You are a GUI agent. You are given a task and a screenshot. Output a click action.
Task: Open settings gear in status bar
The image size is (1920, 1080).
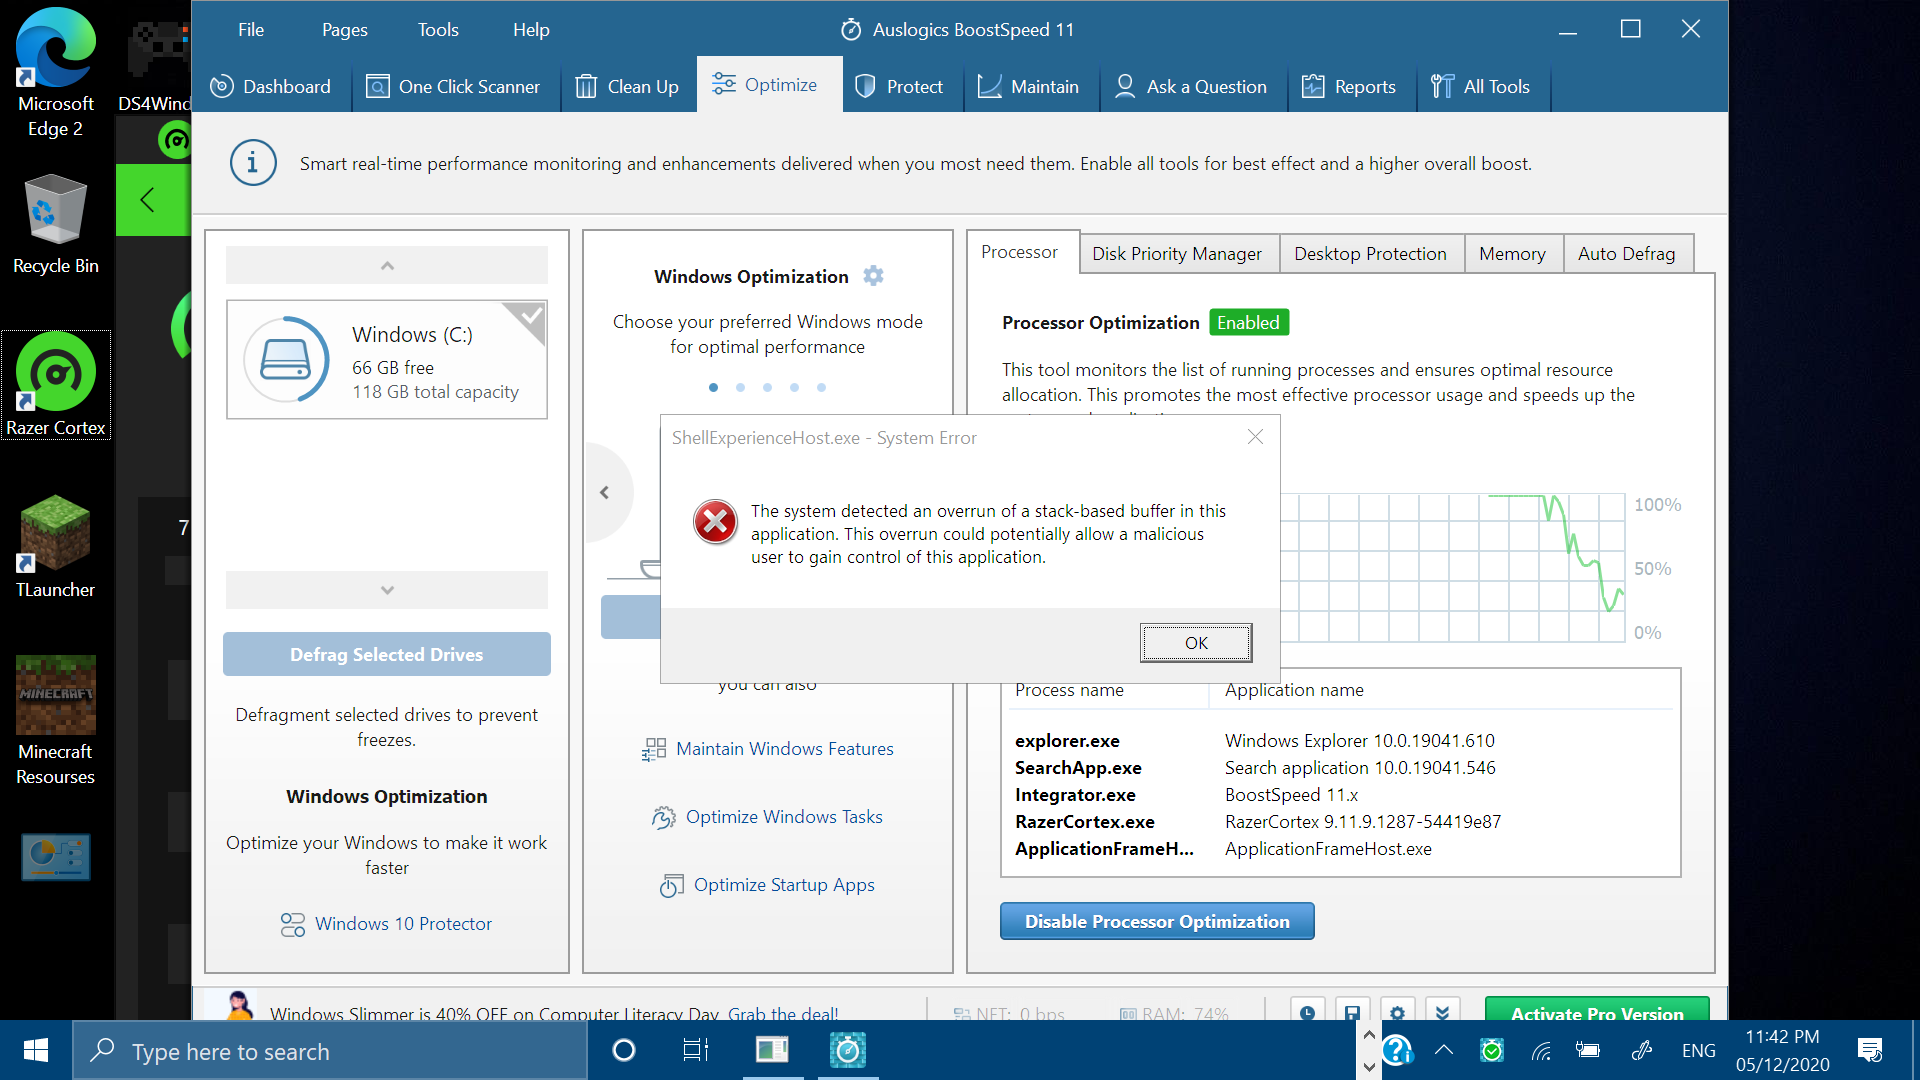tap(1397, 1009)
